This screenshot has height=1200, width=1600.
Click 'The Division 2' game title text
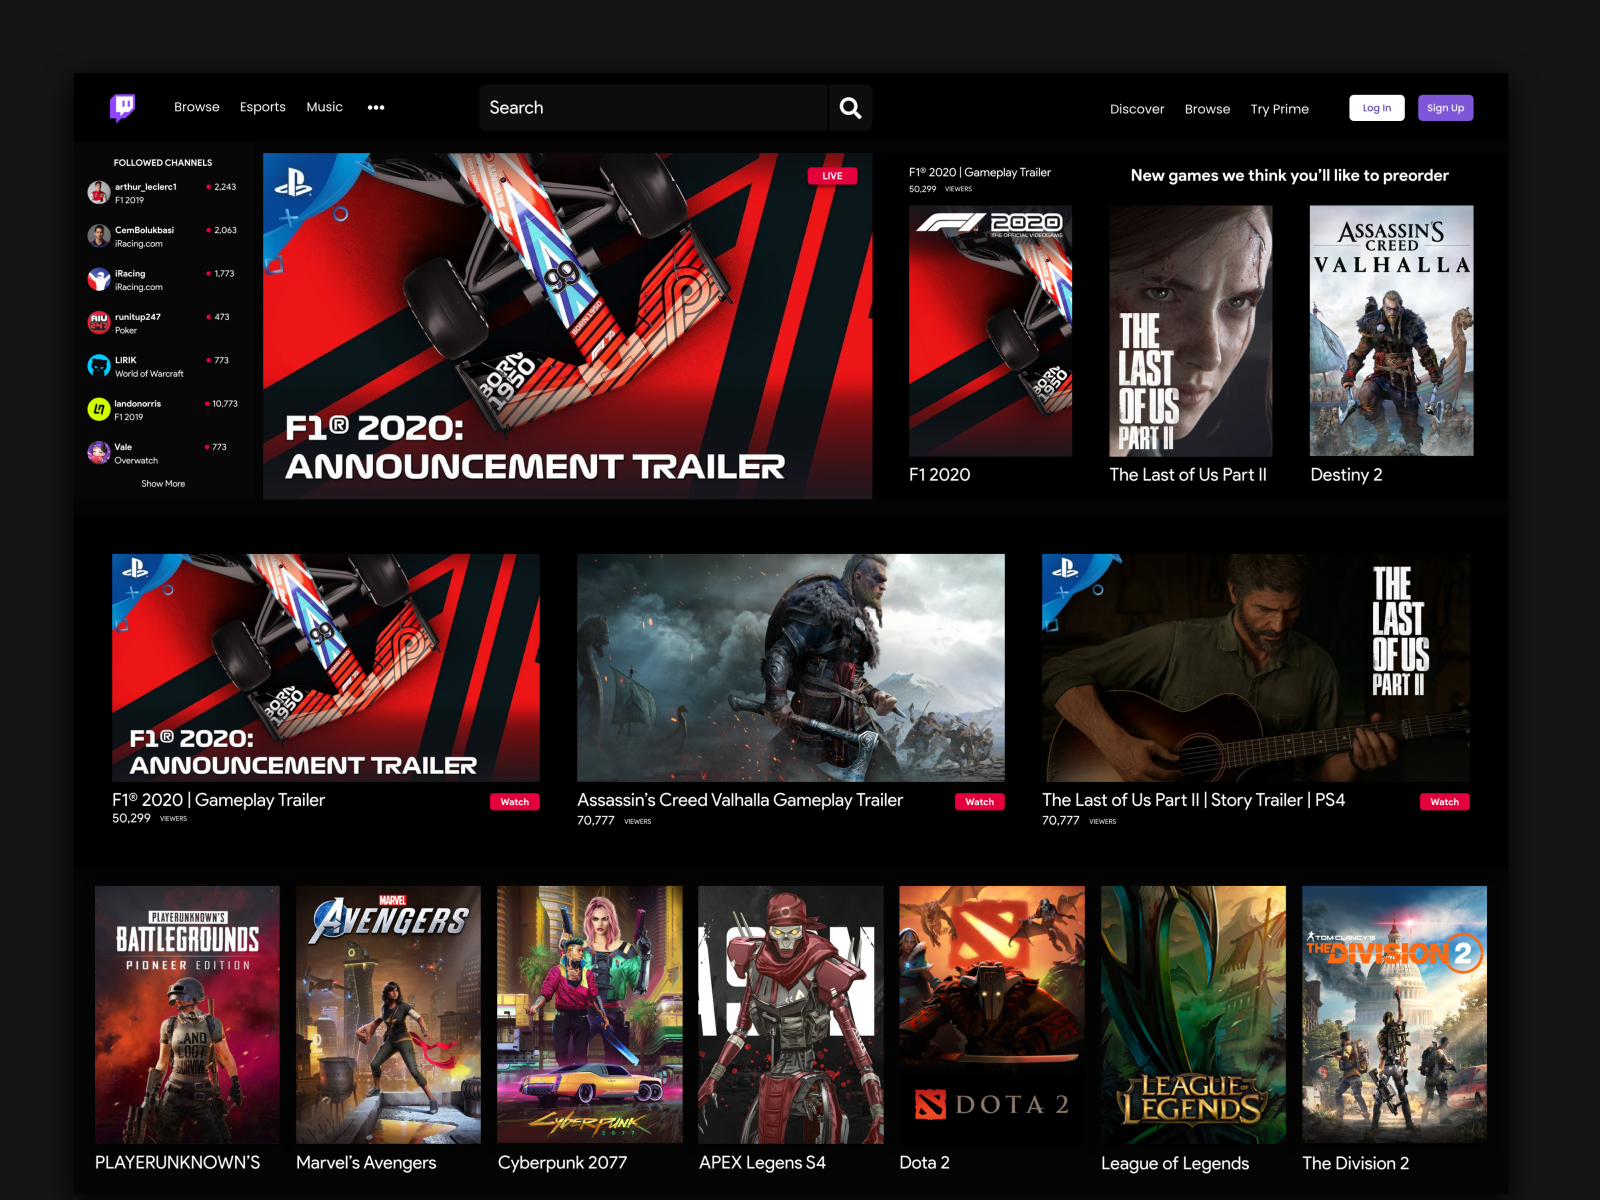pyautogui.click(x=1355, y=1163)
